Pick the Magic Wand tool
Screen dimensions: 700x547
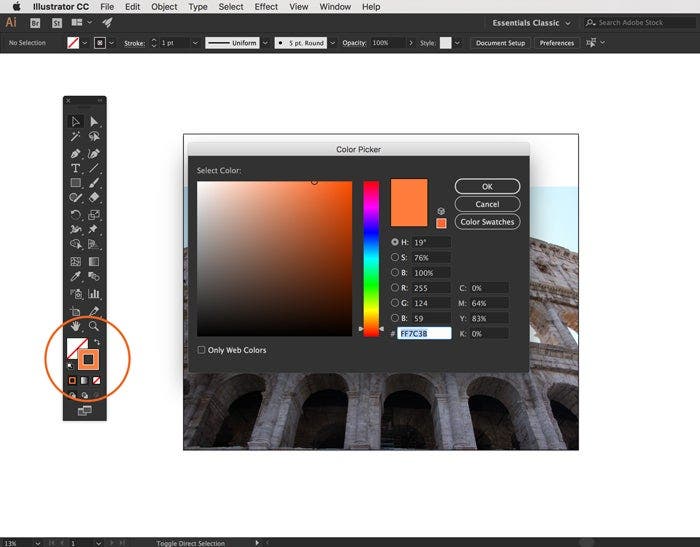pos(75,137)
